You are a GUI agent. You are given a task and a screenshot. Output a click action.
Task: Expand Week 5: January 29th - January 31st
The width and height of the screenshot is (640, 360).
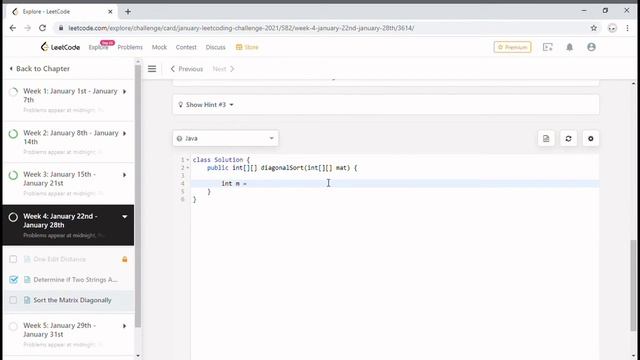[x=124, y=326]
